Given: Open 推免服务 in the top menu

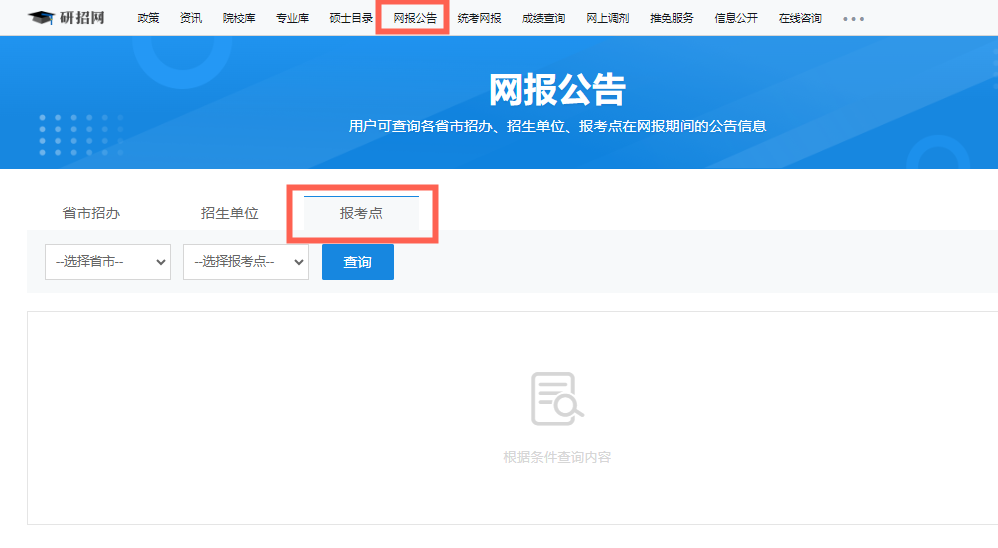Looking at the screenshot, I should [x=671, y=18].
